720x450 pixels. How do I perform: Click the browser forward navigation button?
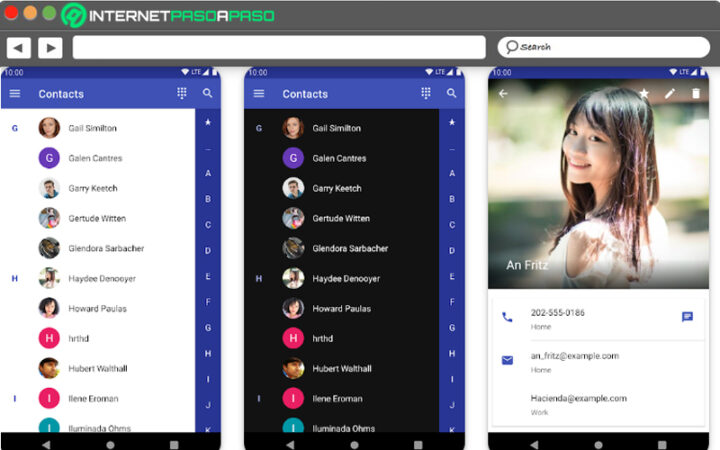pyautogui.click(x=50, y=47)
